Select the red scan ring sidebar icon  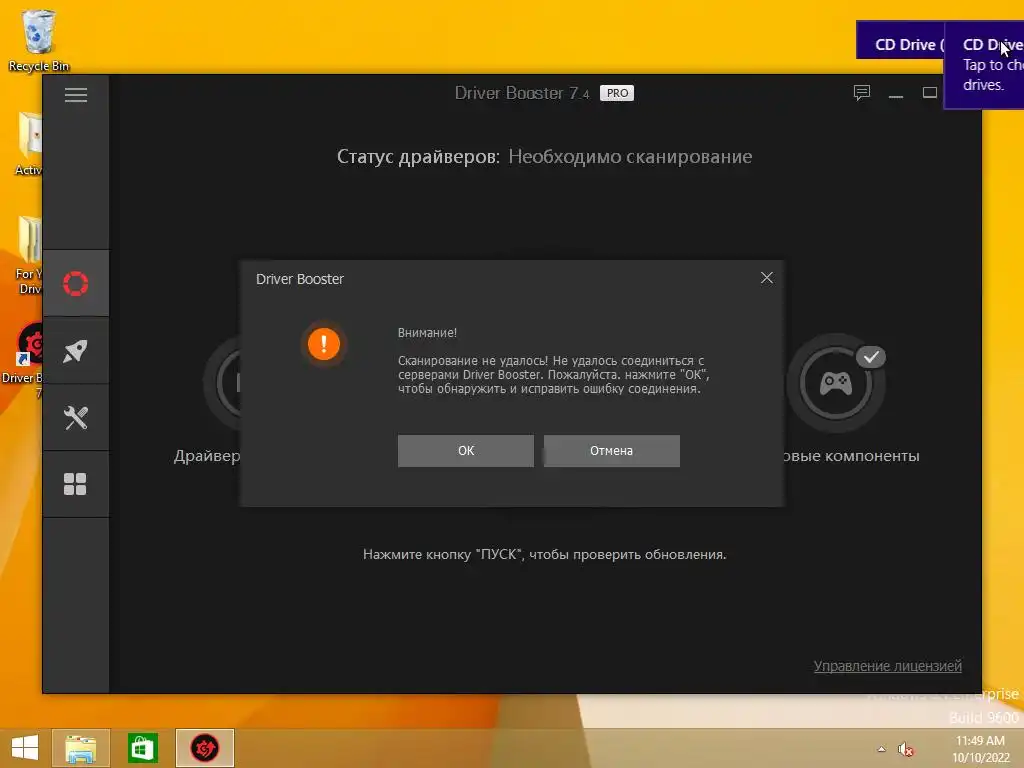pyautogui.click(x=76, y=283)
